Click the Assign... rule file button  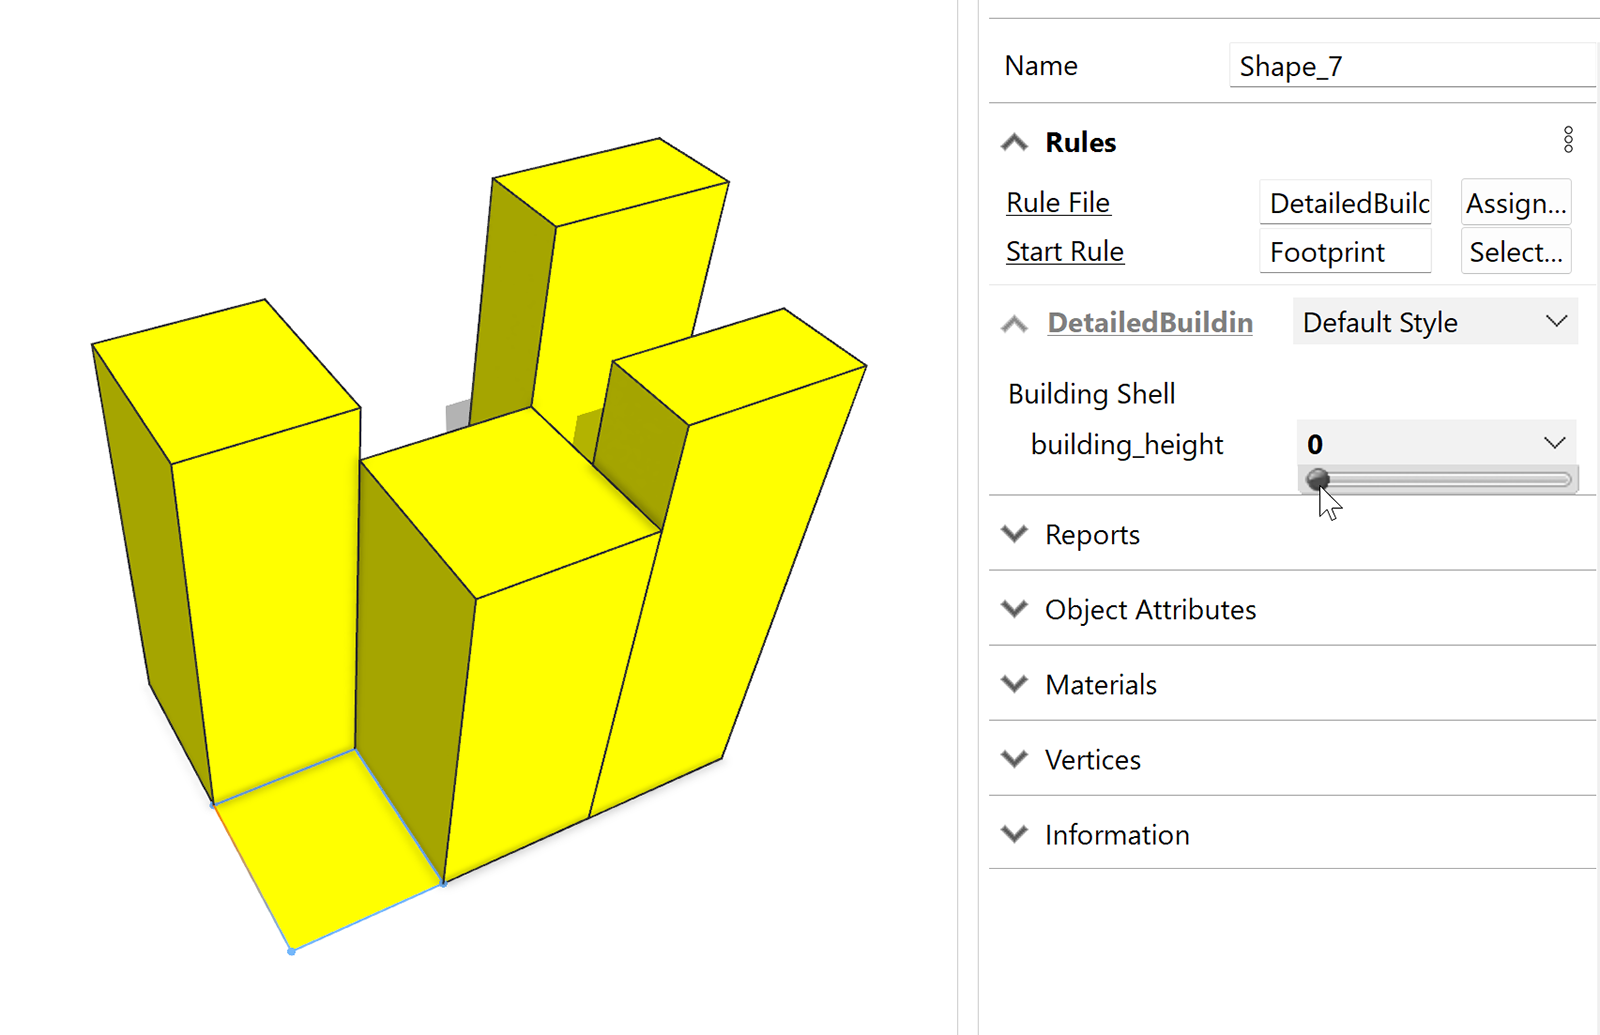click(x=1515, y=202)
